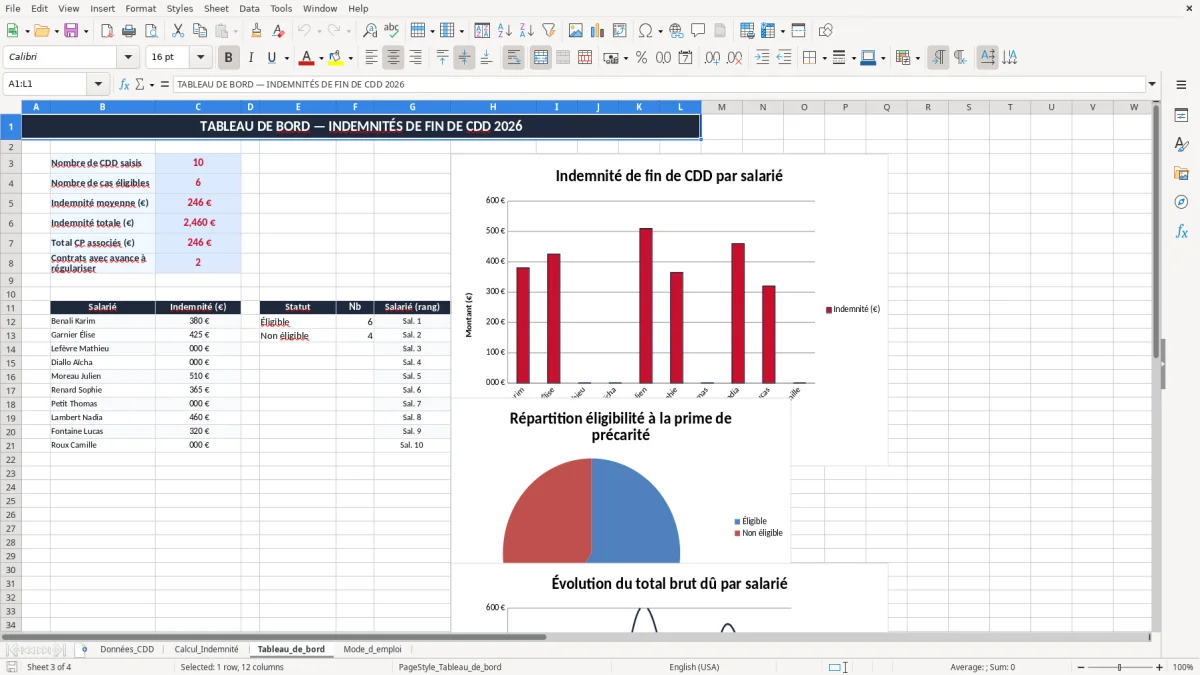Insert a hyperlink
Image resolution: width=1200 pixels, height=675 pixels.
(676, 31)
